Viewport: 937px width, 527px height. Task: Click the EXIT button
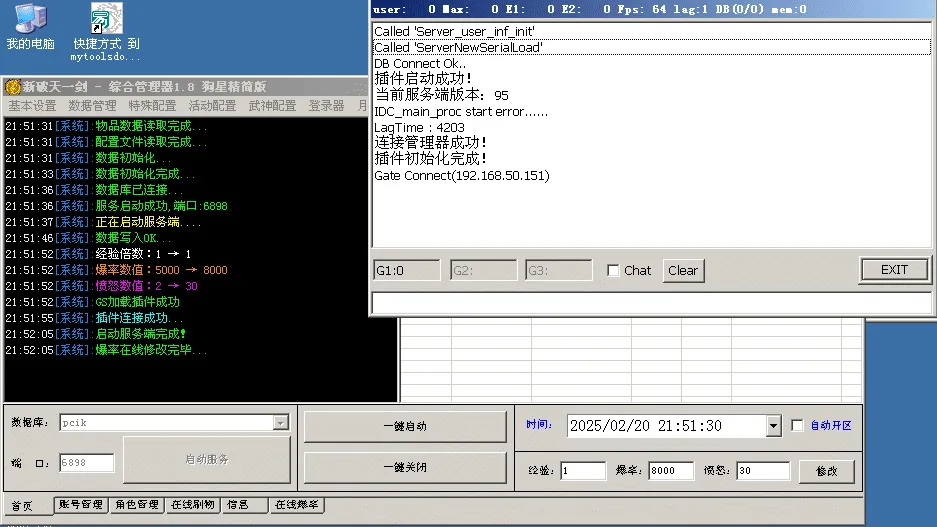point(894,270)
